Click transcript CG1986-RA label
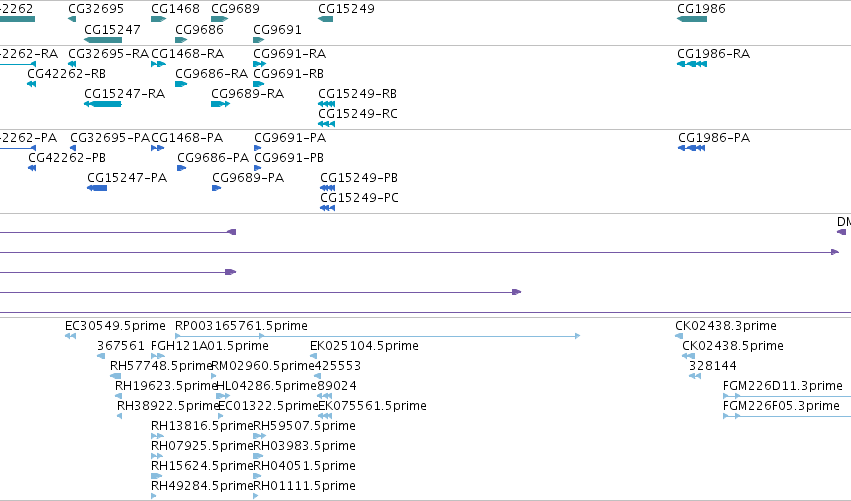The image size is (851, 501). pyautogui.click(x=714, y=54)
